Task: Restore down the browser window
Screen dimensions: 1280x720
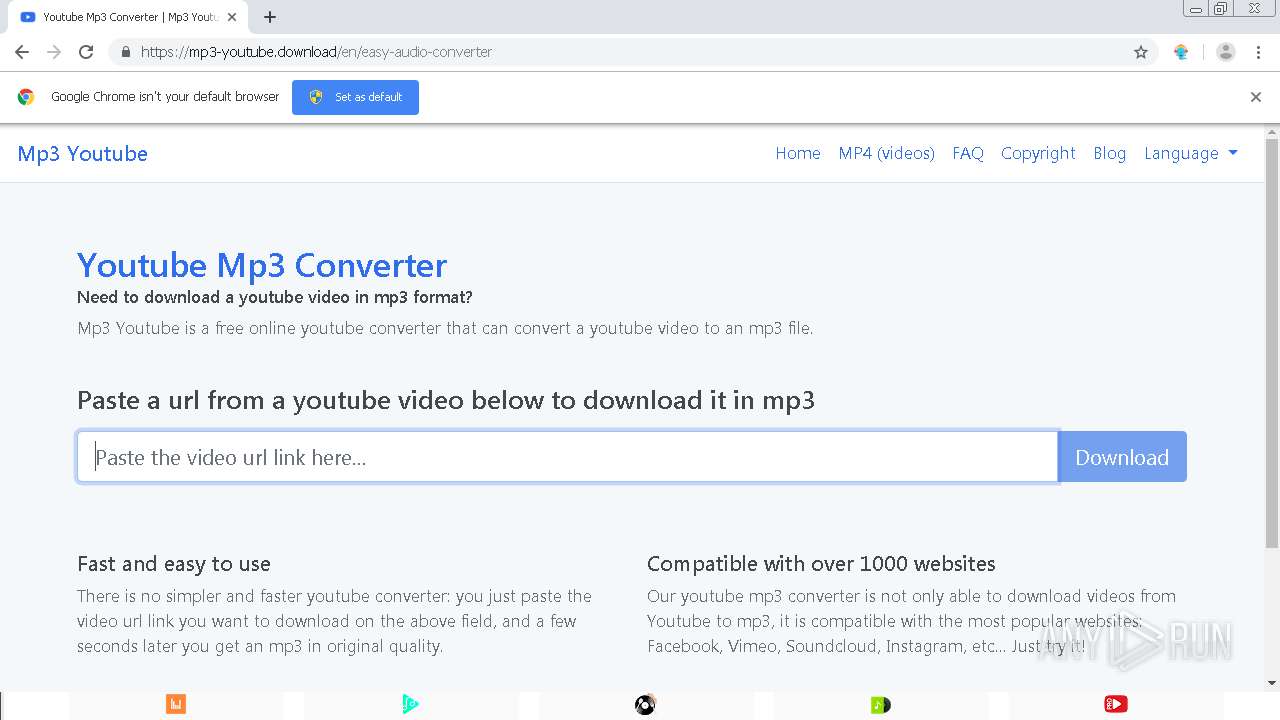Action: tap(1221, 9)
